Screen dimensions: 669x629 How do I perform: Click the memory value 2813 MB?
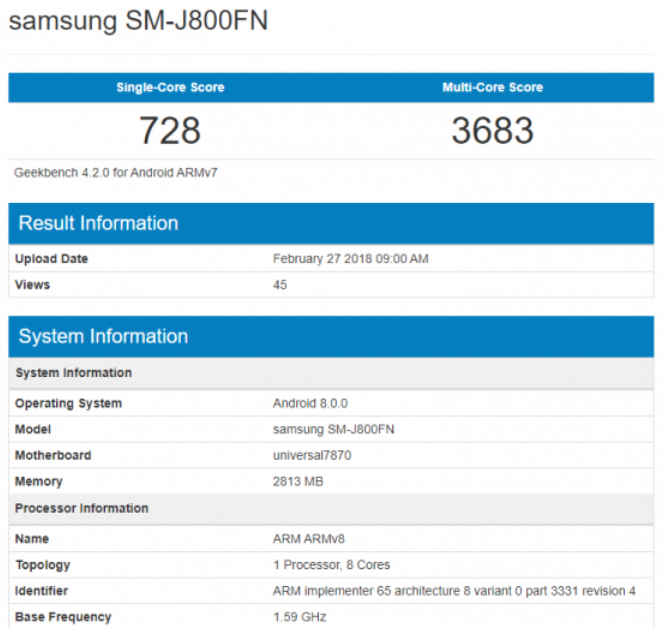click(298, 482)
